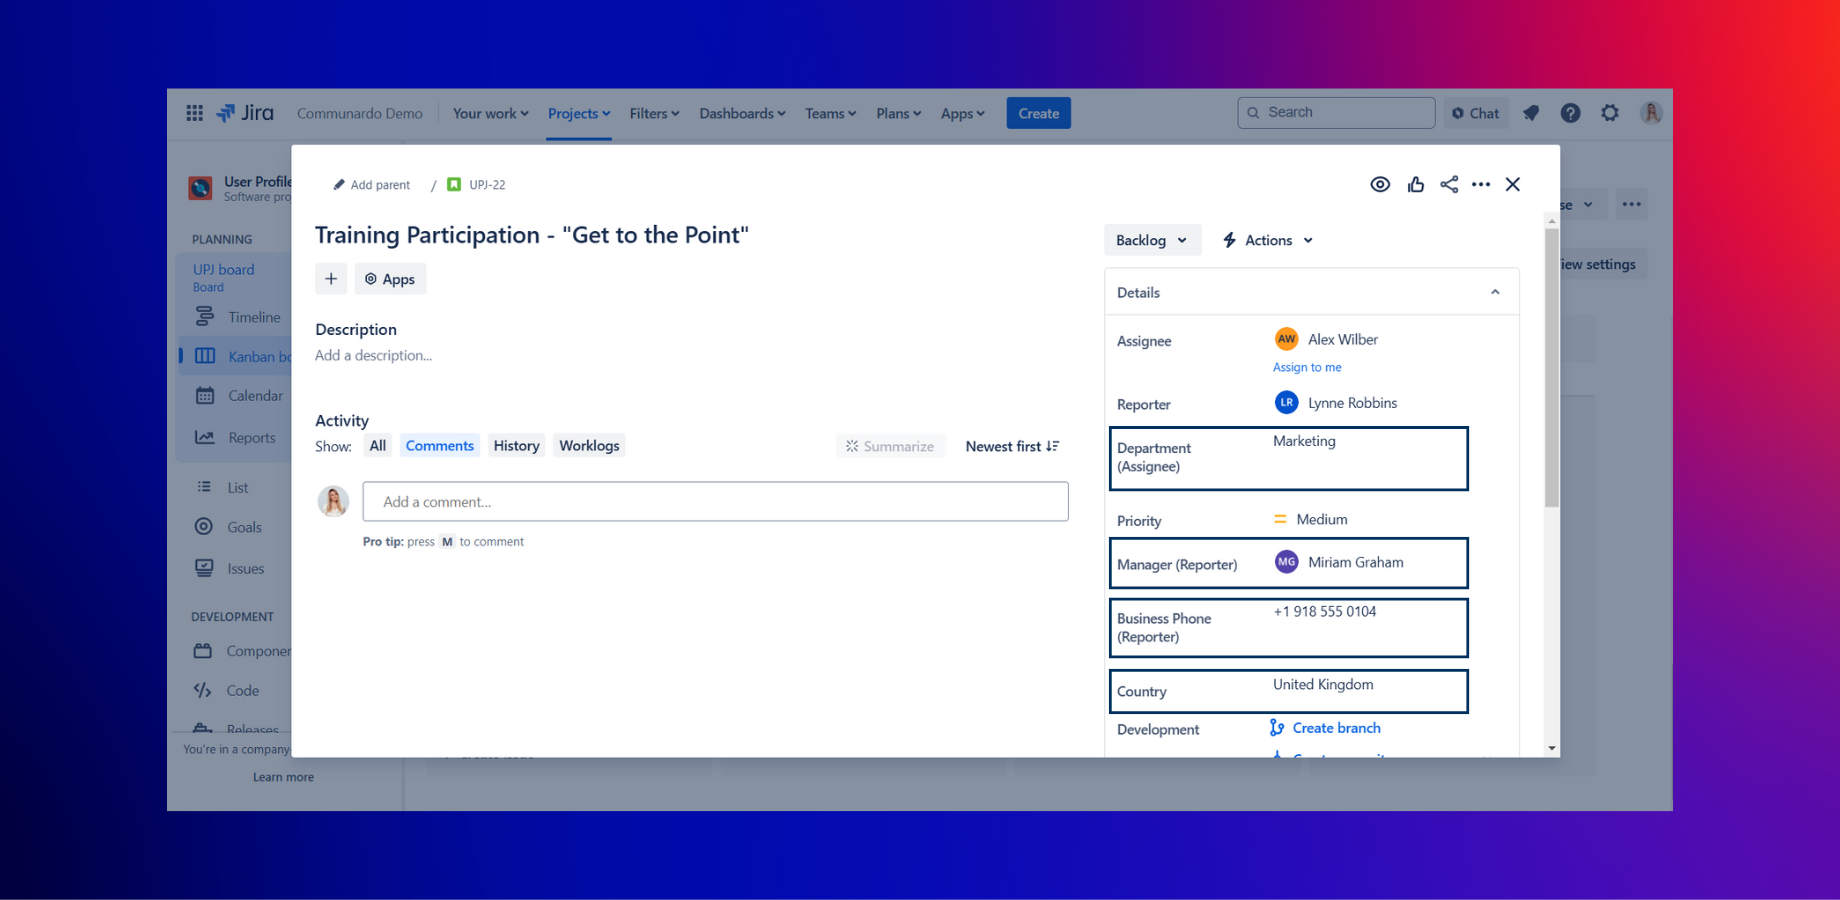Open the user profile avatar menu

[1651, 113]
